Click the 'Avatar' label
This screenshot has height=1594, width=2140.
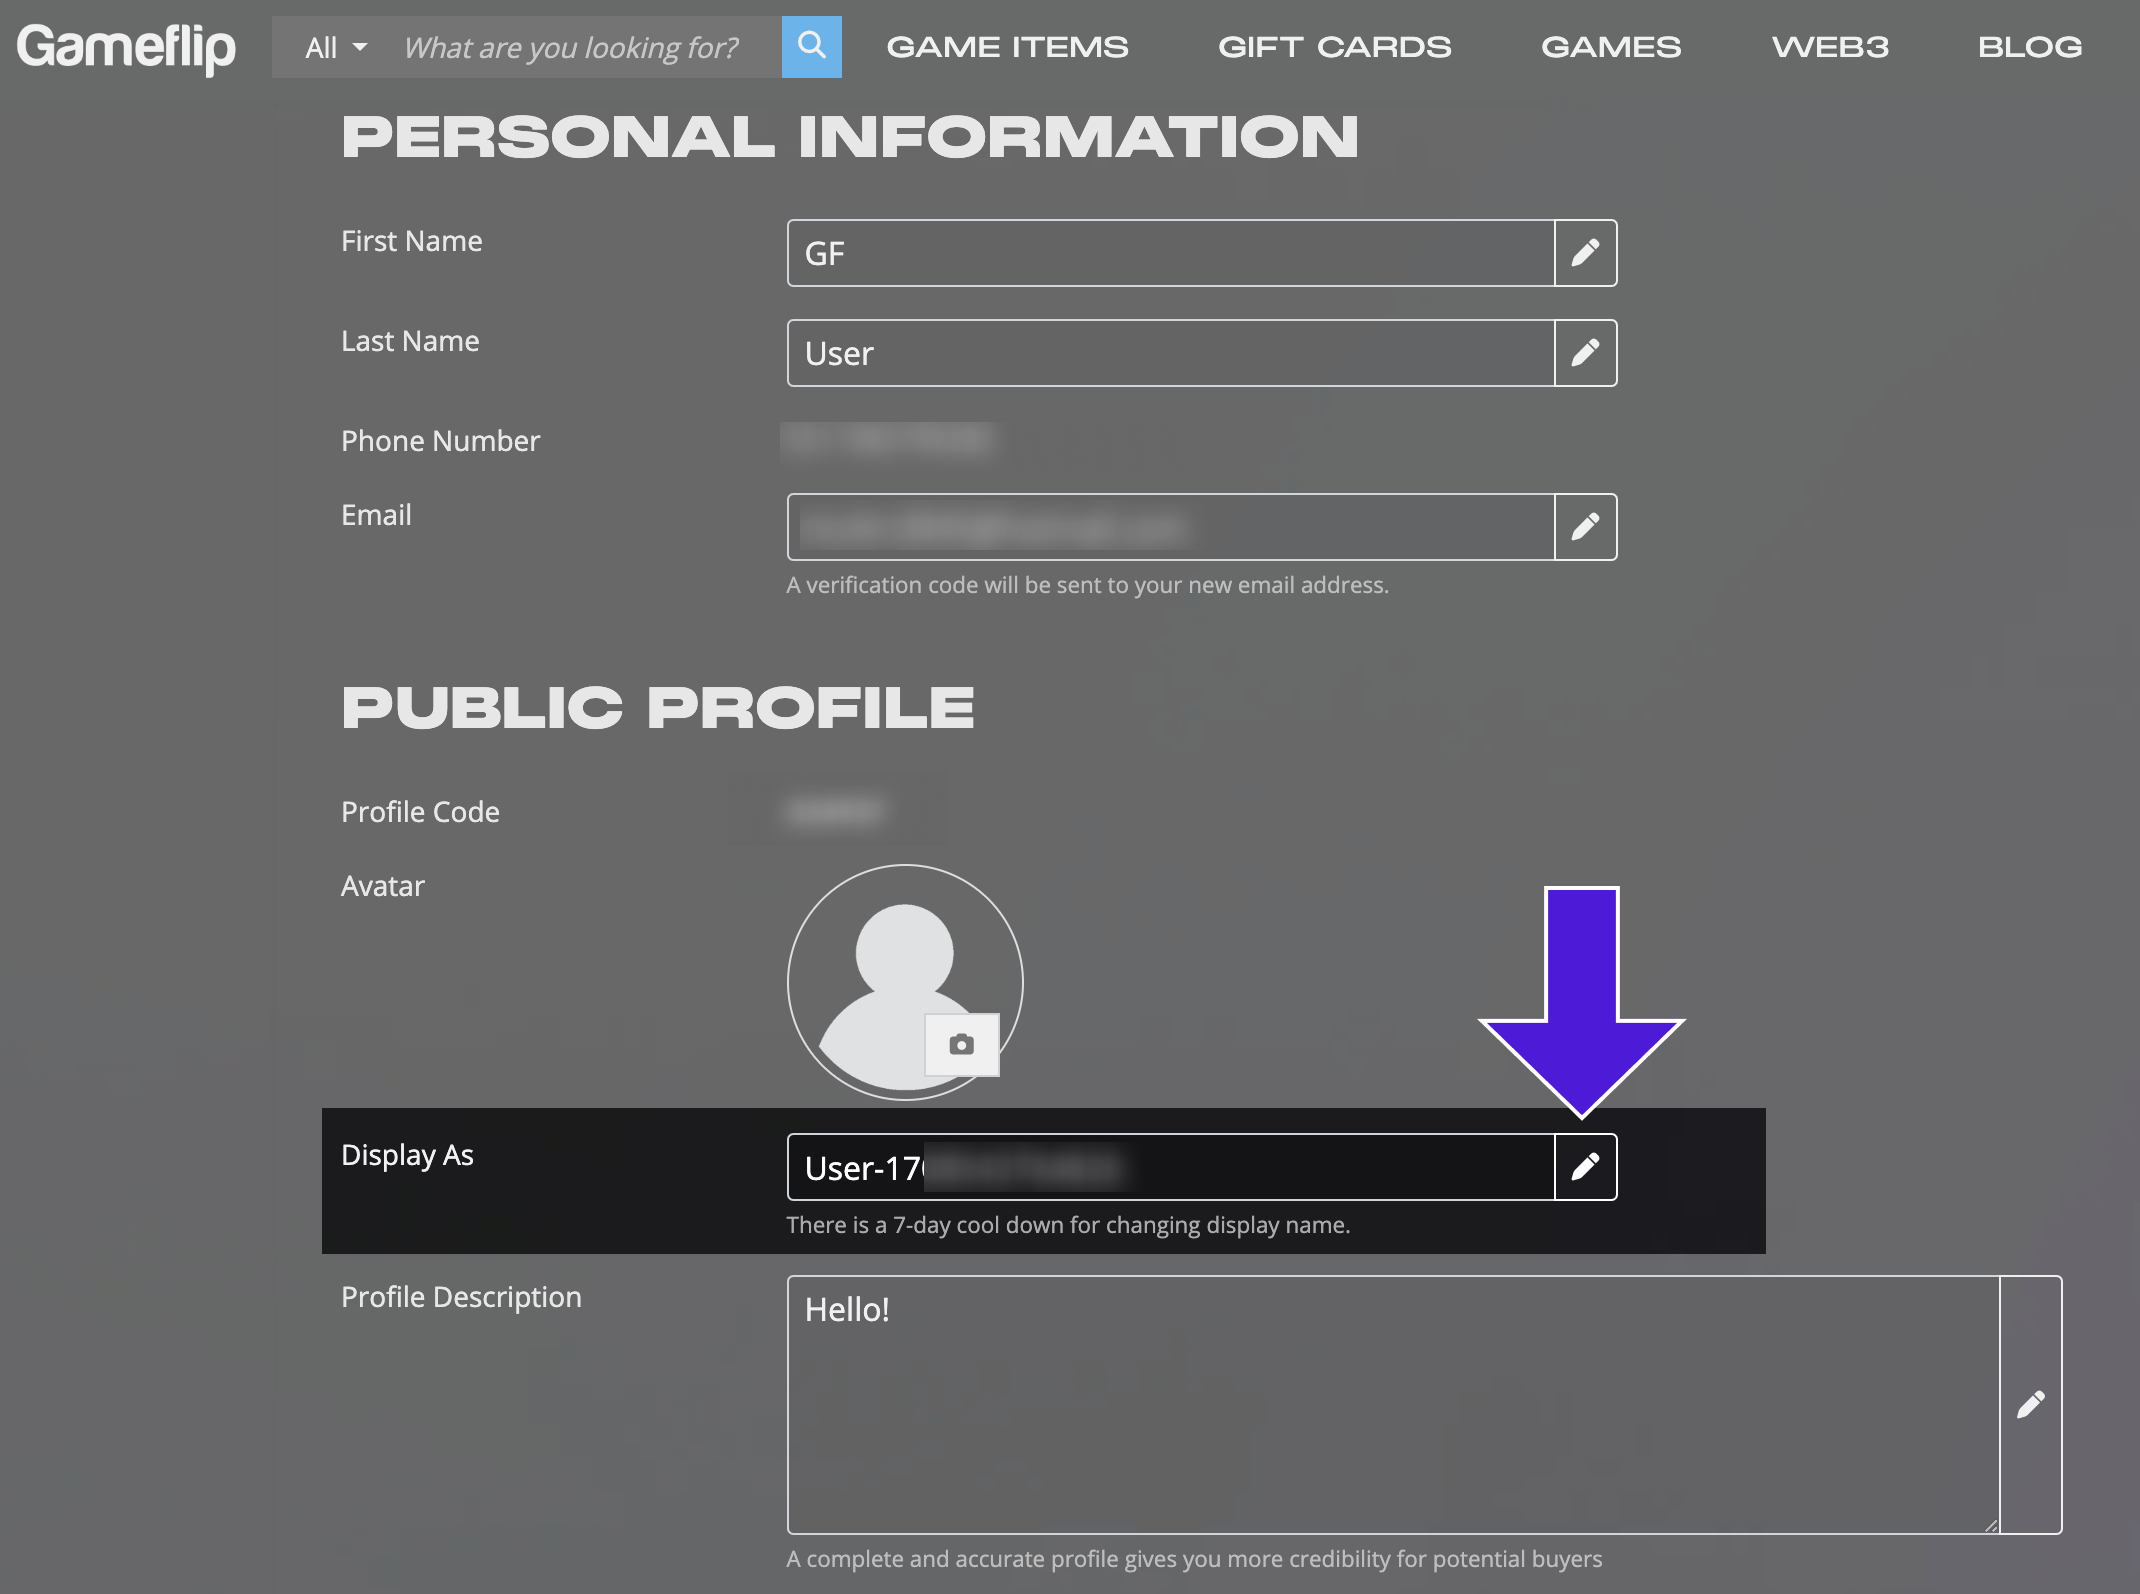[x=383, y=886]
